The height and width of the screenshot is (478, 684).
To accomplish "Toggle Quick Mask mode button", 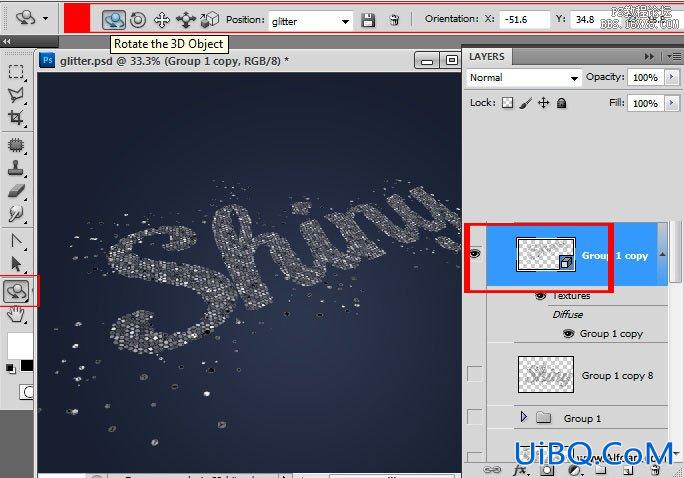I will (x=26, y=392).
